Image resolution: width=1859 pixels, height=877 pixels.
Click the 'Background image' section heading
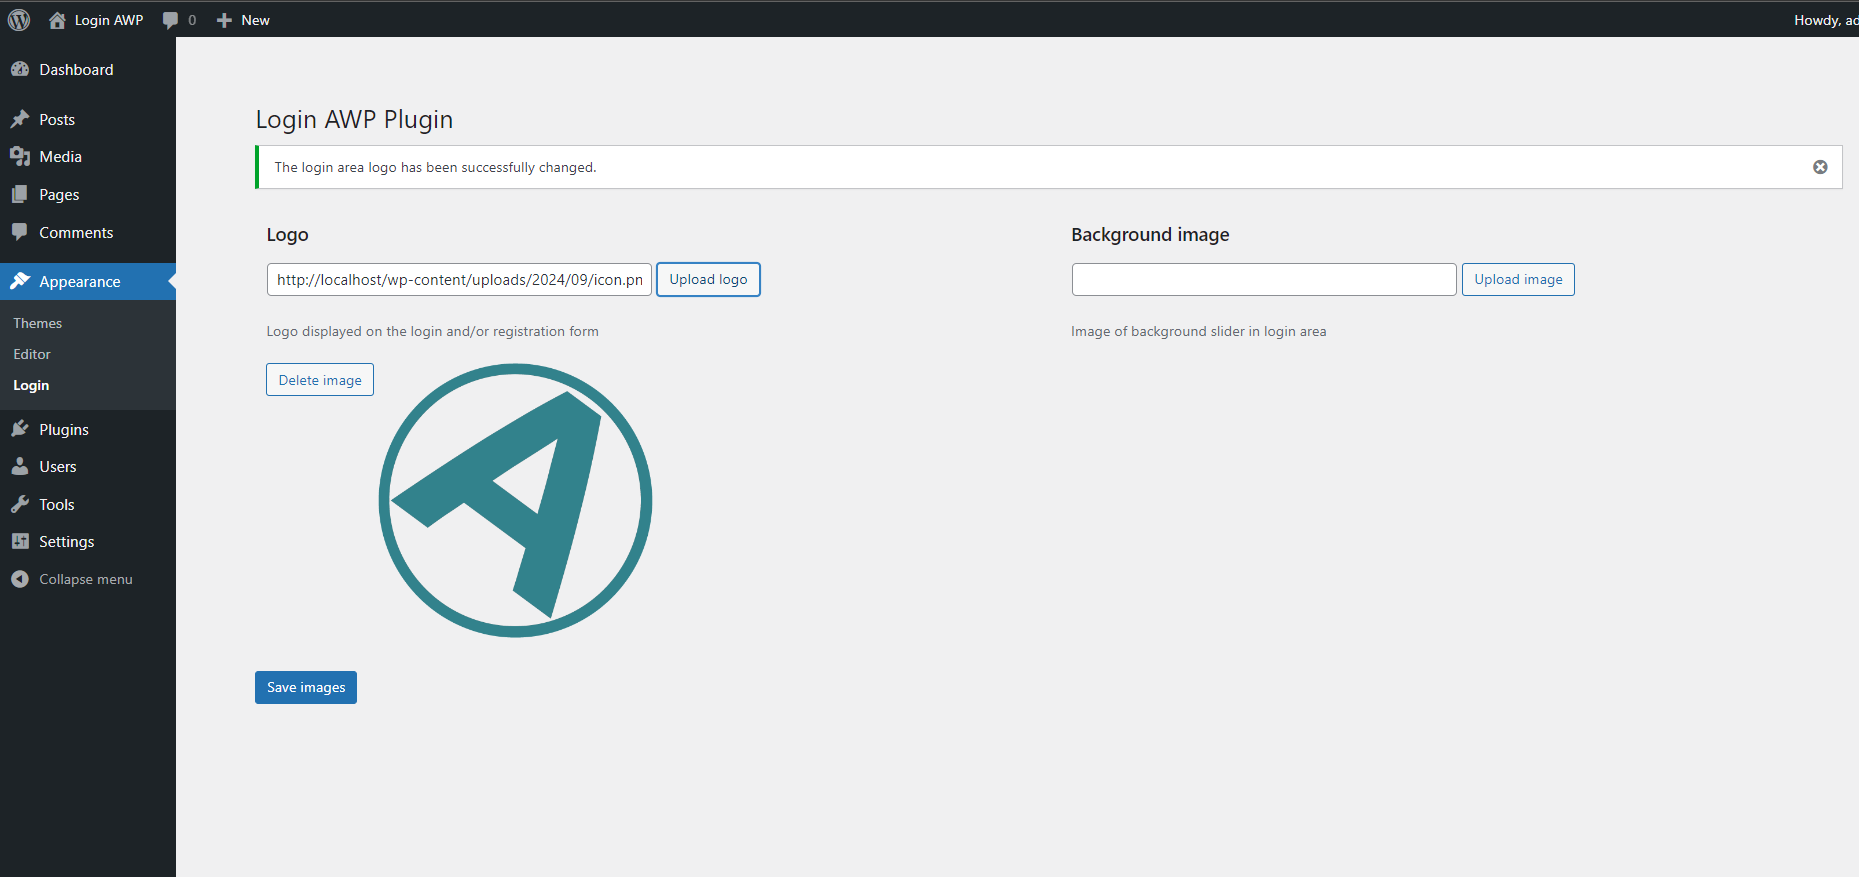pyautogui.click(x=1150, y=235)
